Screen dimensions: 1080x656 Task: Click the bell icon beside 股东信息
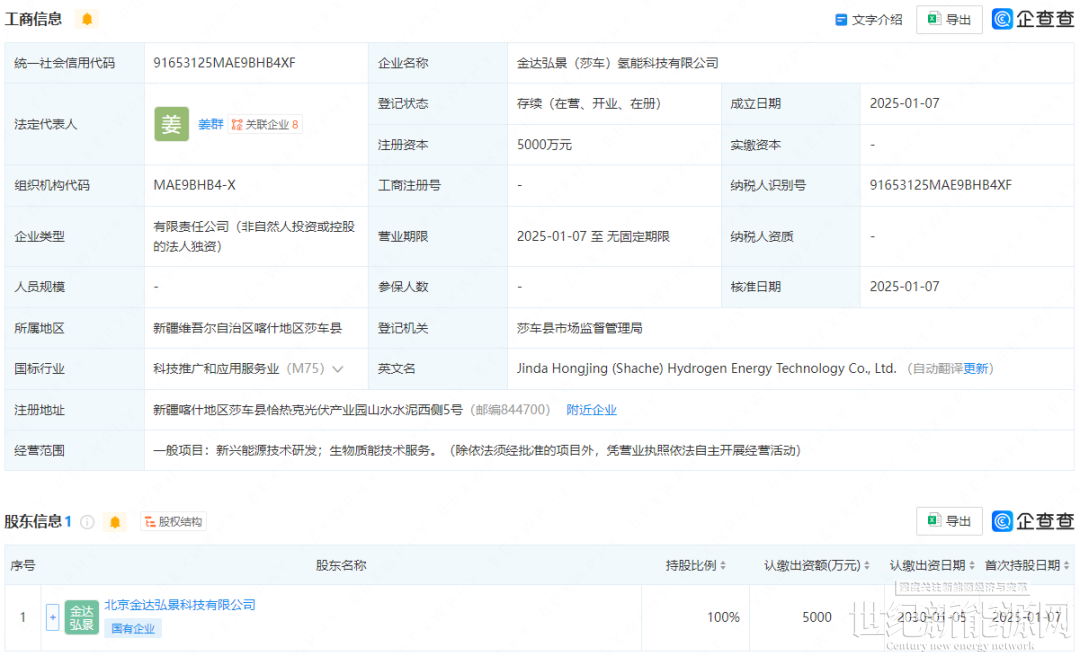click(x=115, y=522)
